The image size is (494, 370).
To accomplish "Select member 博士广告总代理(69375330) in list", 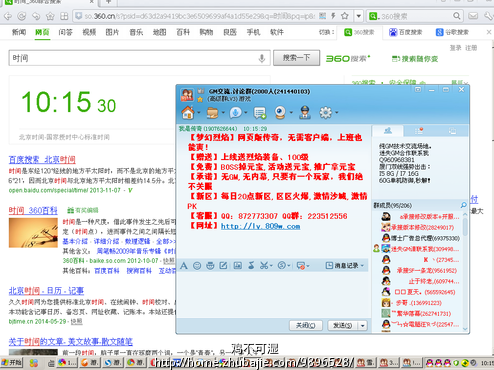I will point(425,238).
